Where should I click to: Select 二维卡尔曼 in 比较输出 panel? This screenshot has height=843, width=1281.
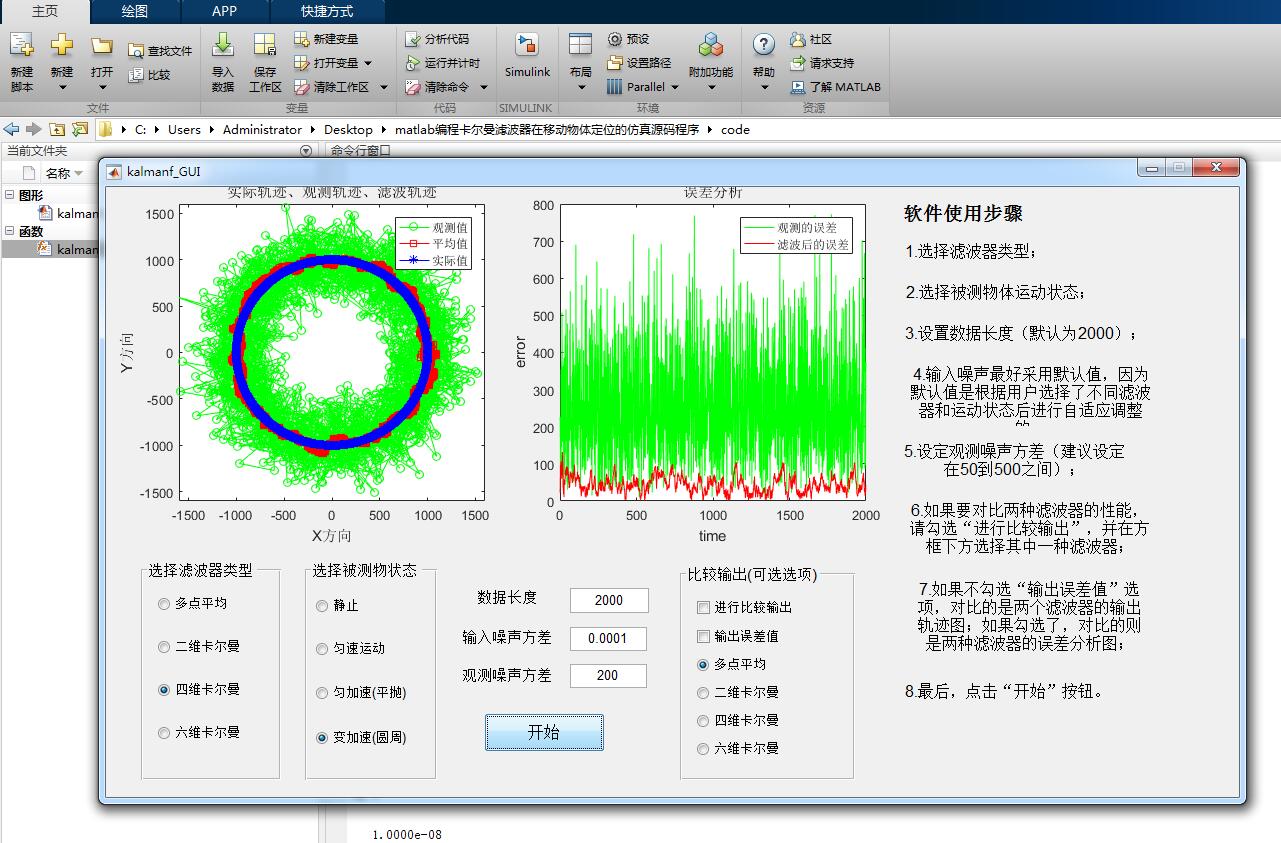pos(703,692)
